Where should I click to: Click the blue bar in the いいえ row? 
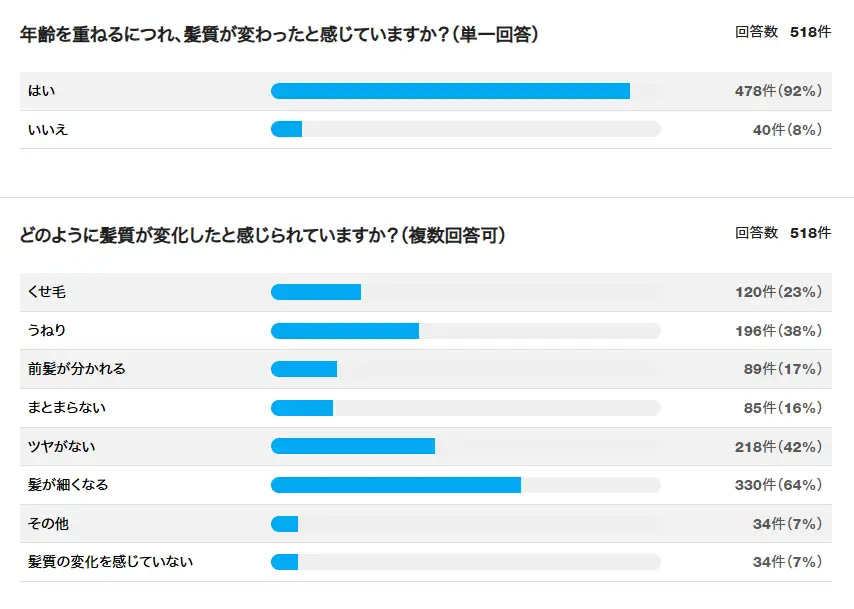(286, 129)
